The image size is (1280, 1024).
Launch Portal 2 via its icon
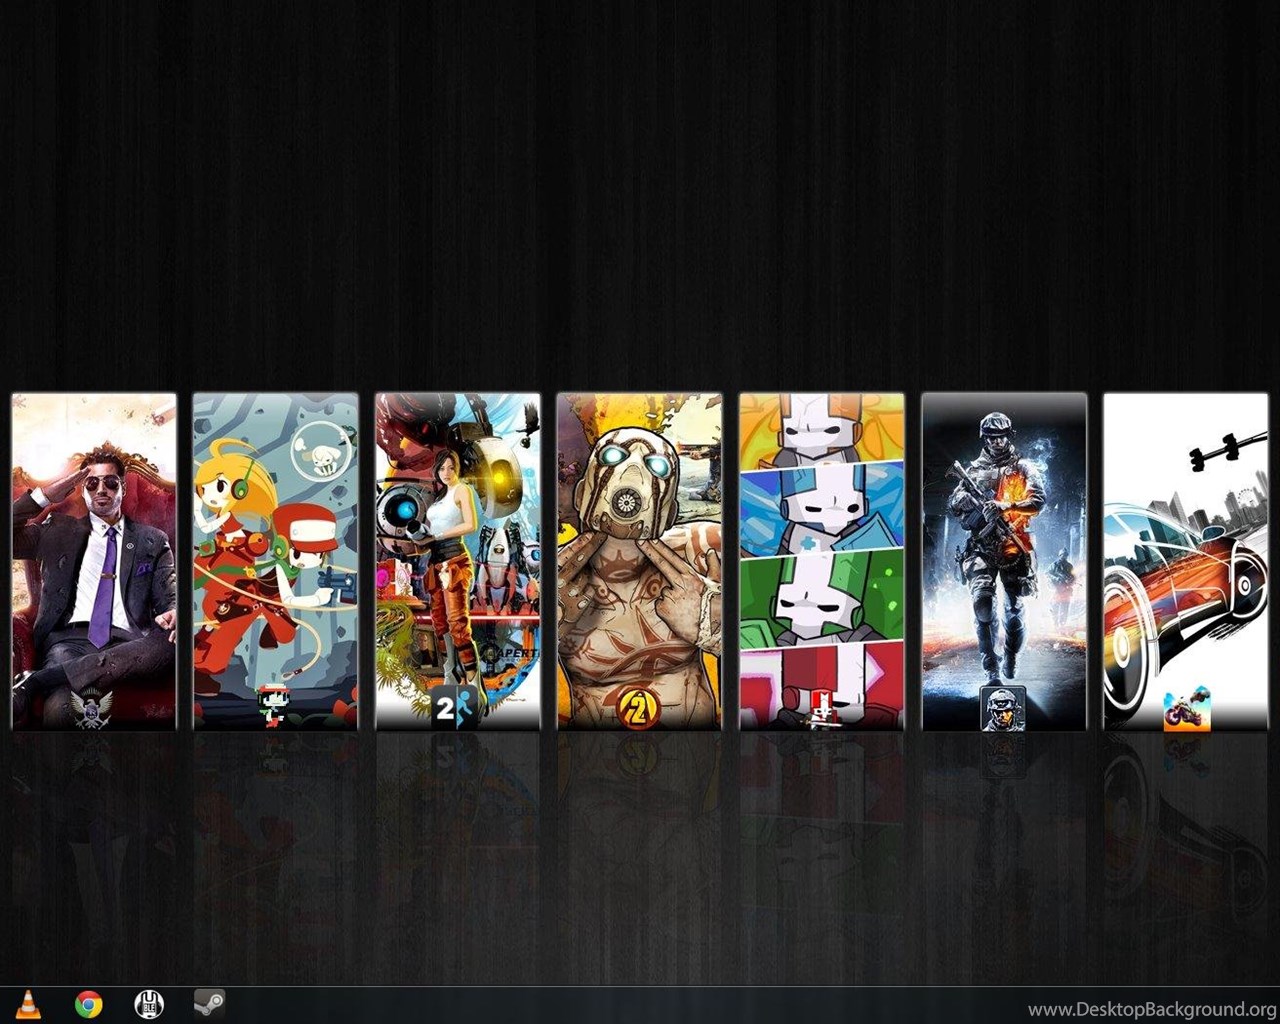[x=456, y=708]
